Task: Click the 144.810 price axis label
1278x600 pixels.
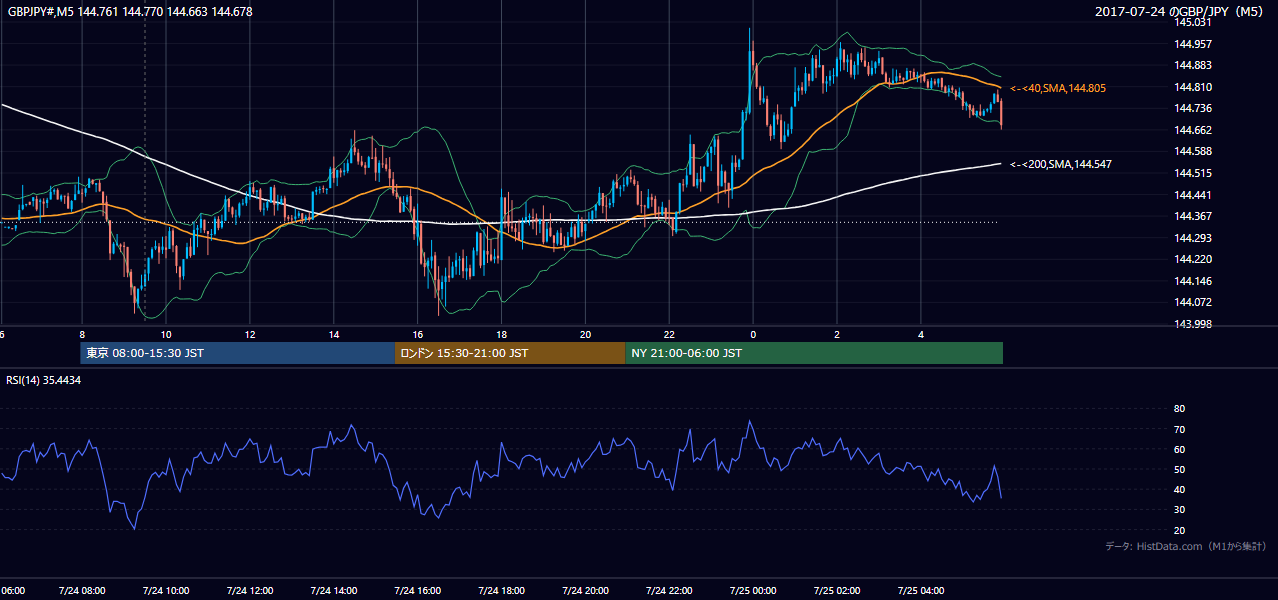Action: pyautogui.click(x=1193, y=87)
